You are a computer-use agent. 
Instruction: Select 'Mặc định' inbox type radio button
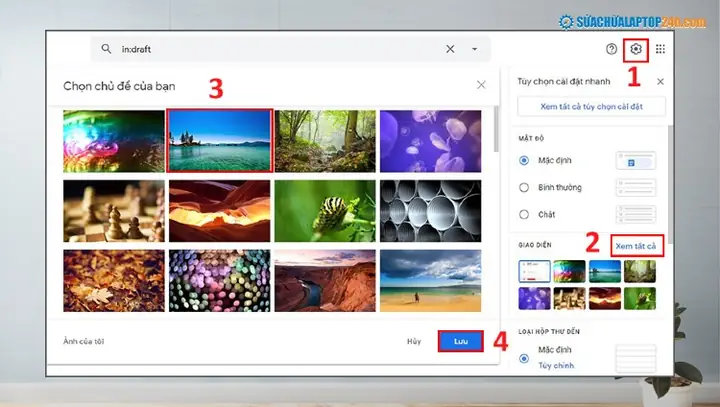pyautogui.click(x=524, y=358)
